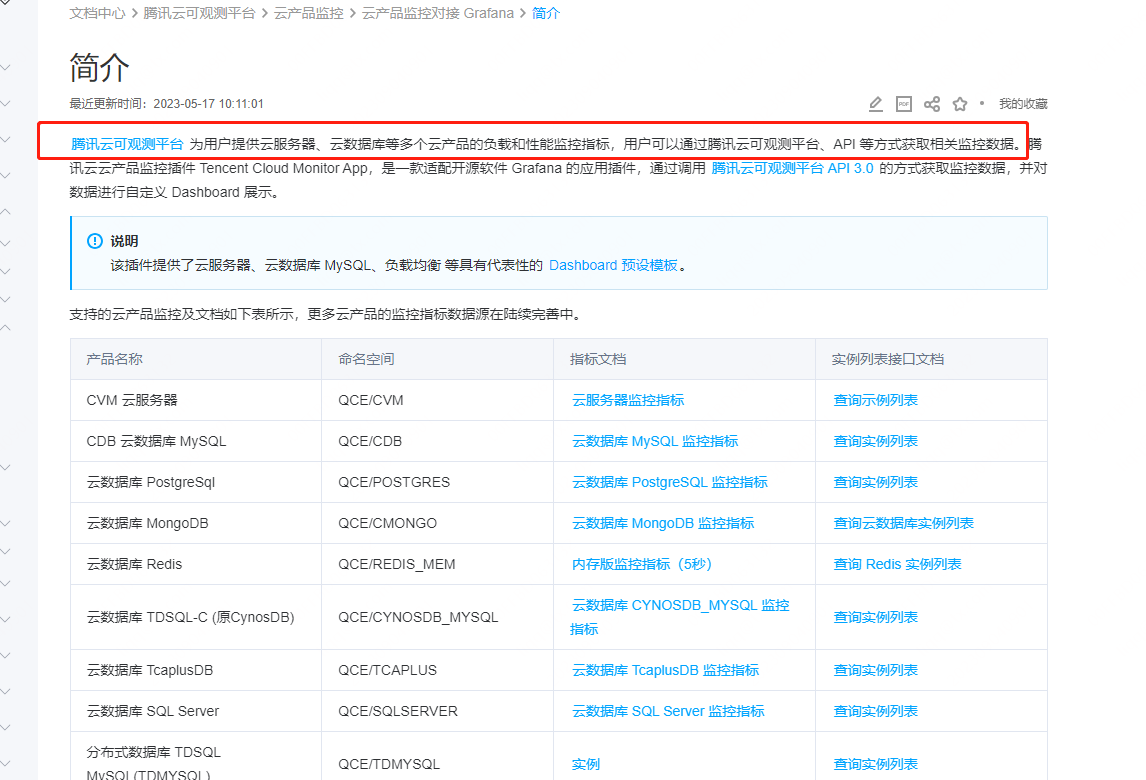
Task: Open 查询示例列表 link in CVM row
Action: [x=876, y=401]
